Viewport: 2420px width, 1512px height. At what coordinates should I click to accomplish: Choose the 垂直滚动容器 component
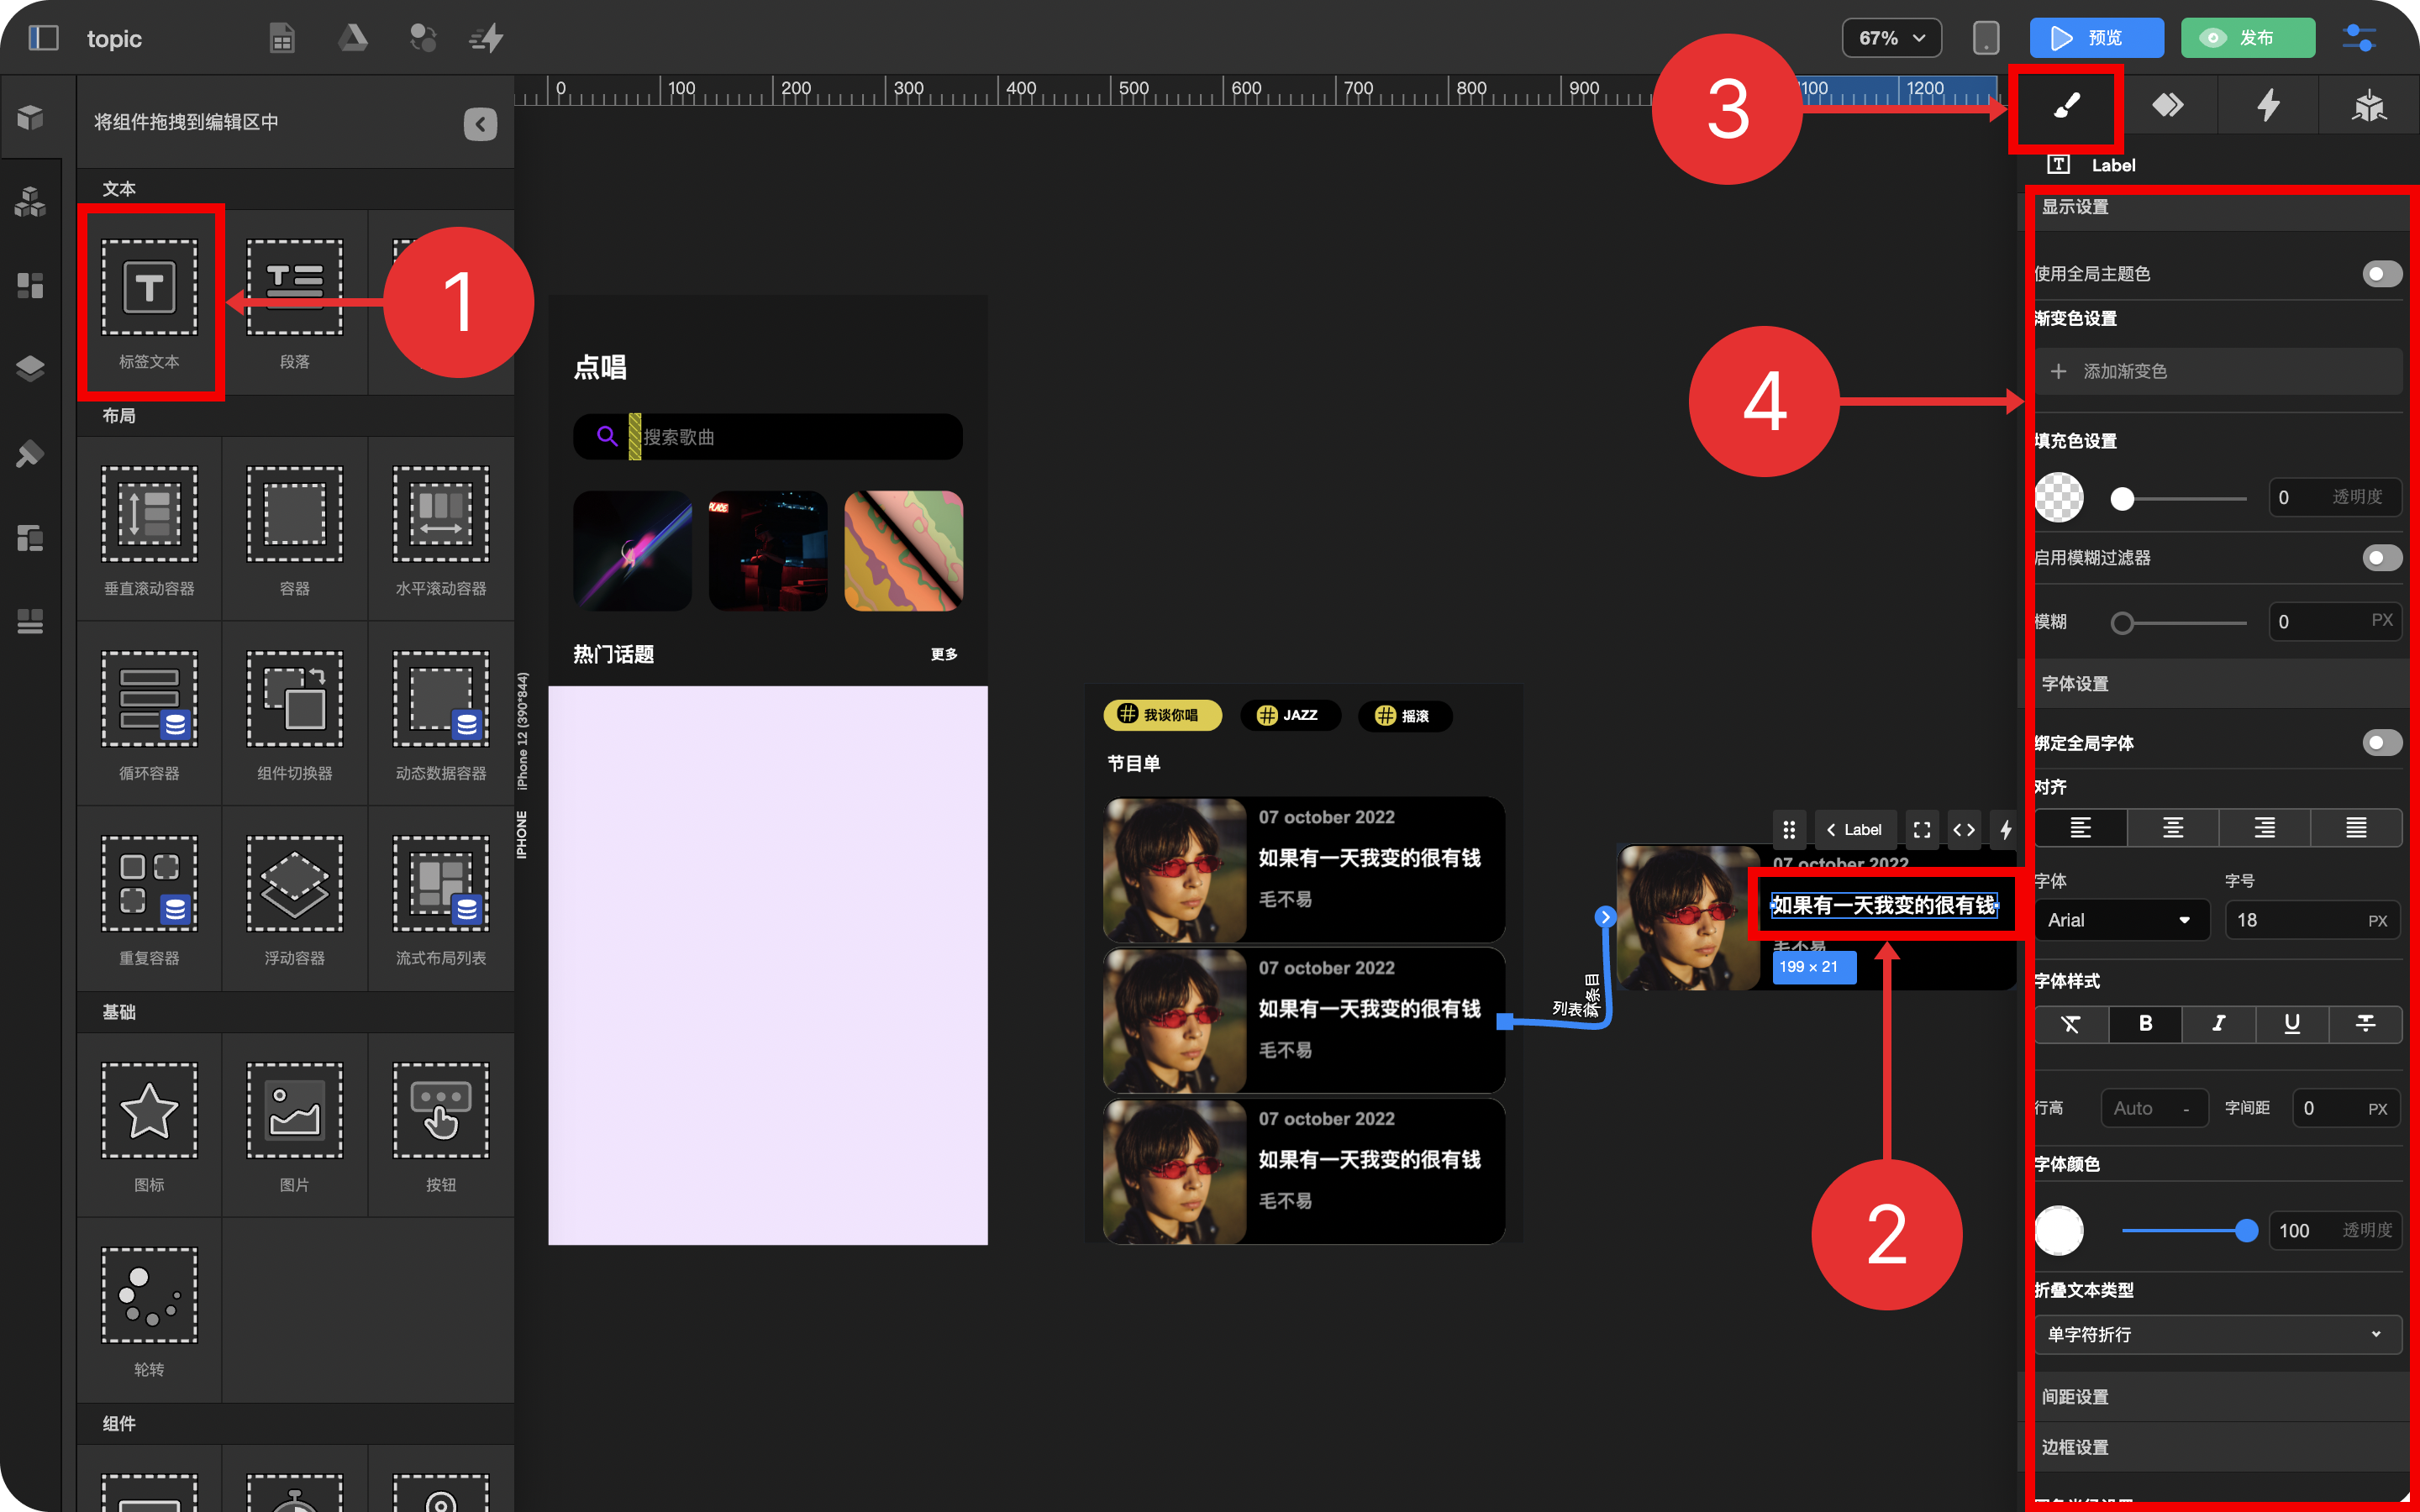coord(149,530)
